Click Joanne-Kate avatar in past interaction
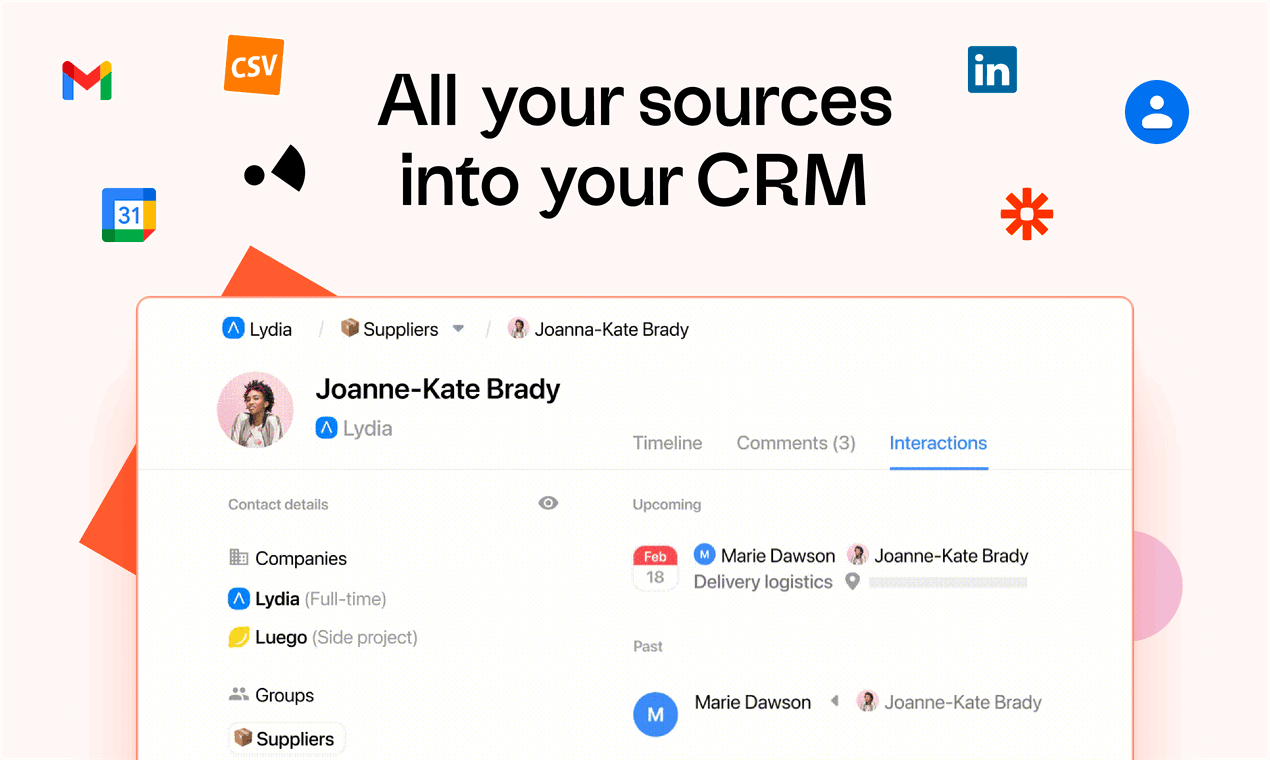Viewport: 1270px width, 760px height. (867, 701)
